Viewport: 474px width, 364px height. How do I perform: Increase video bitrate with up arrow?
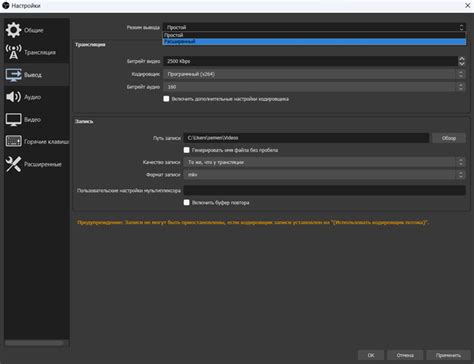coord(462,59)
